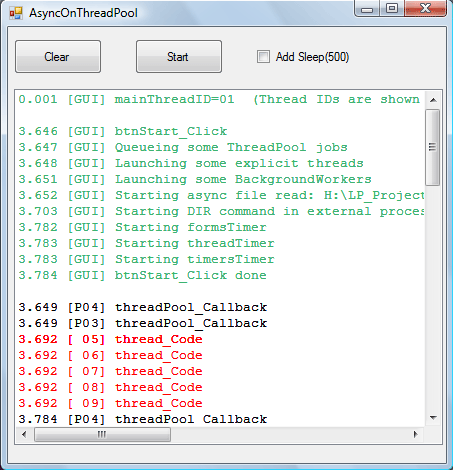Click the red '[ 06] thread_Code' line
Screen dimensions: 453x470
(110, 355)
